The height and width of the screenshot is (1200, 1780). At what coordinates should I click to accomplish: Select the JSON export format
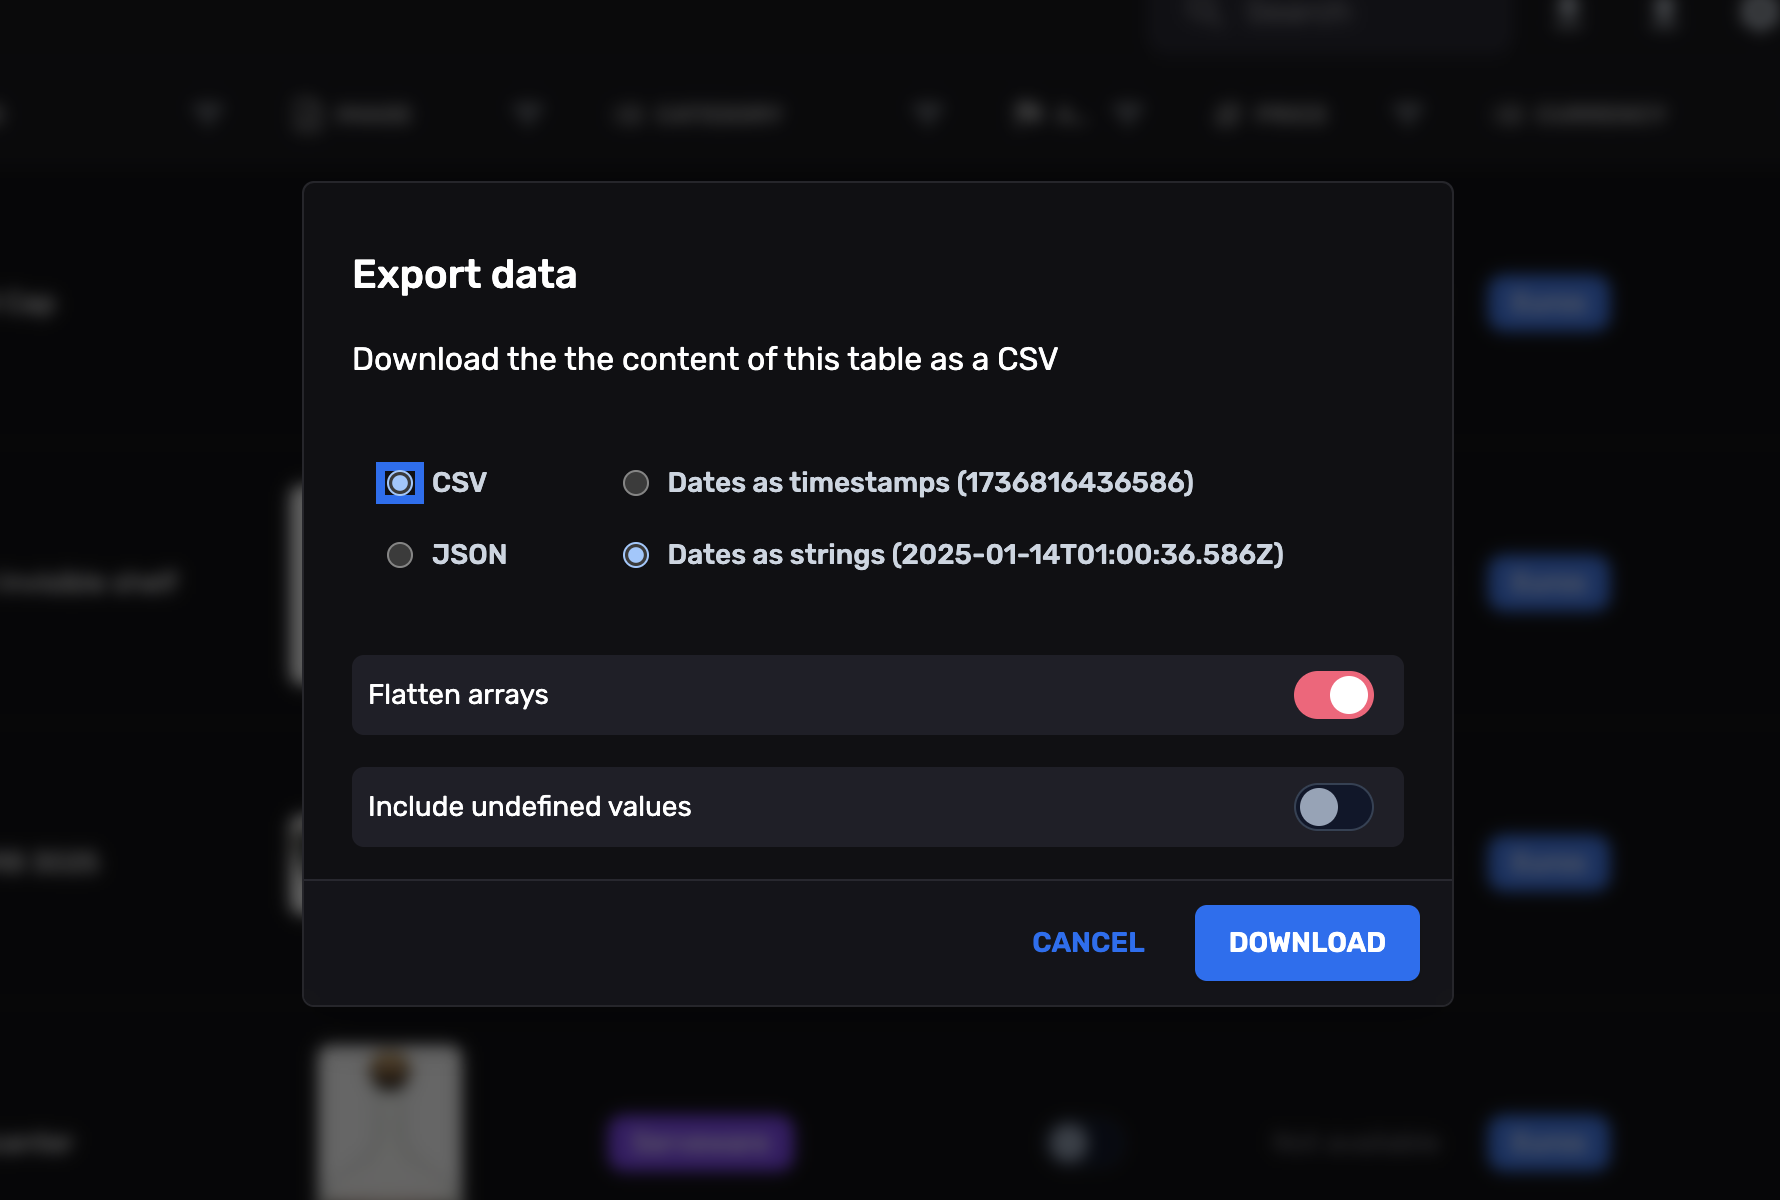point(400,554)
